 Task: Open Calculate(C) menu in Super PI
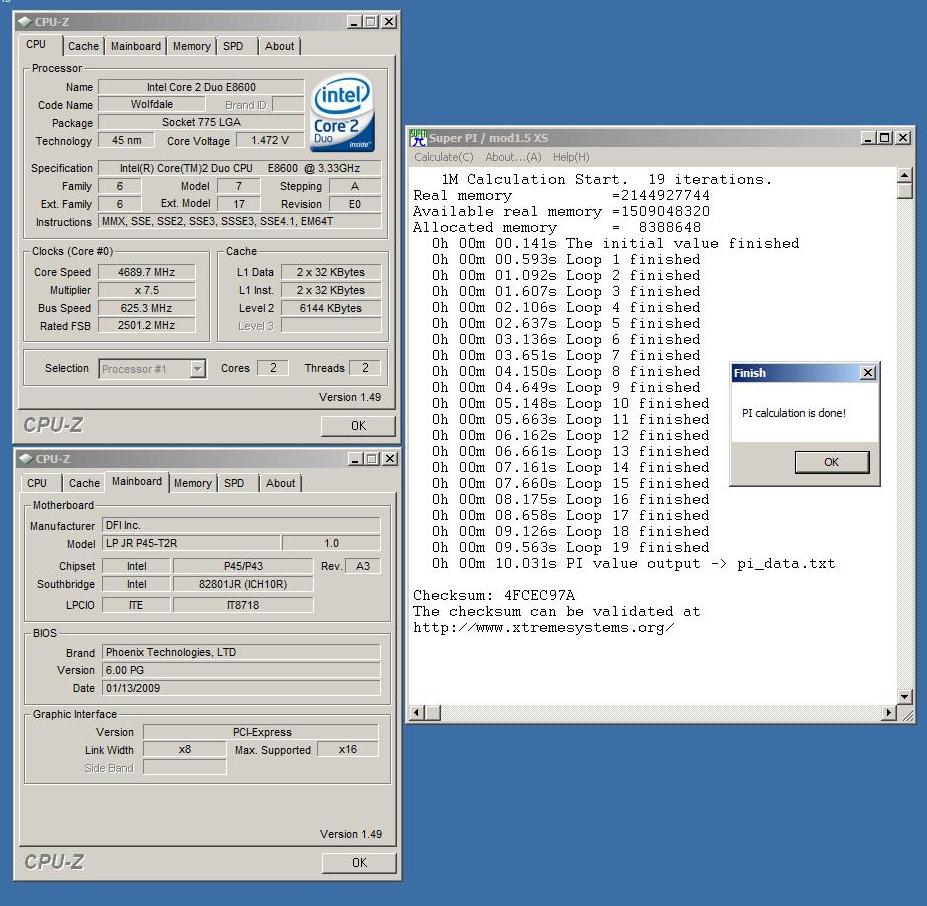(443, 157)
